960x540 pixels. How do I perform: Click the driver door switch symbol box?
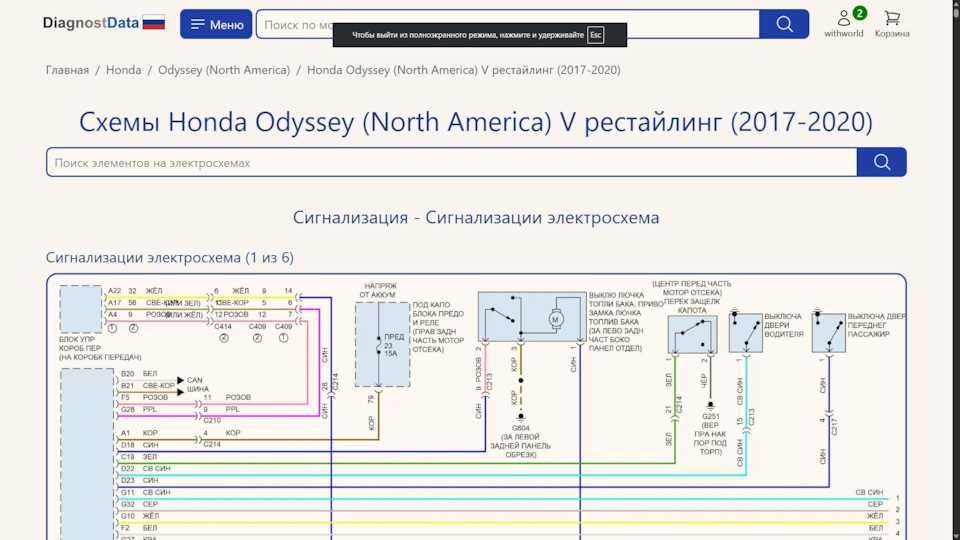pyautogui.click(x=746, y=332)
